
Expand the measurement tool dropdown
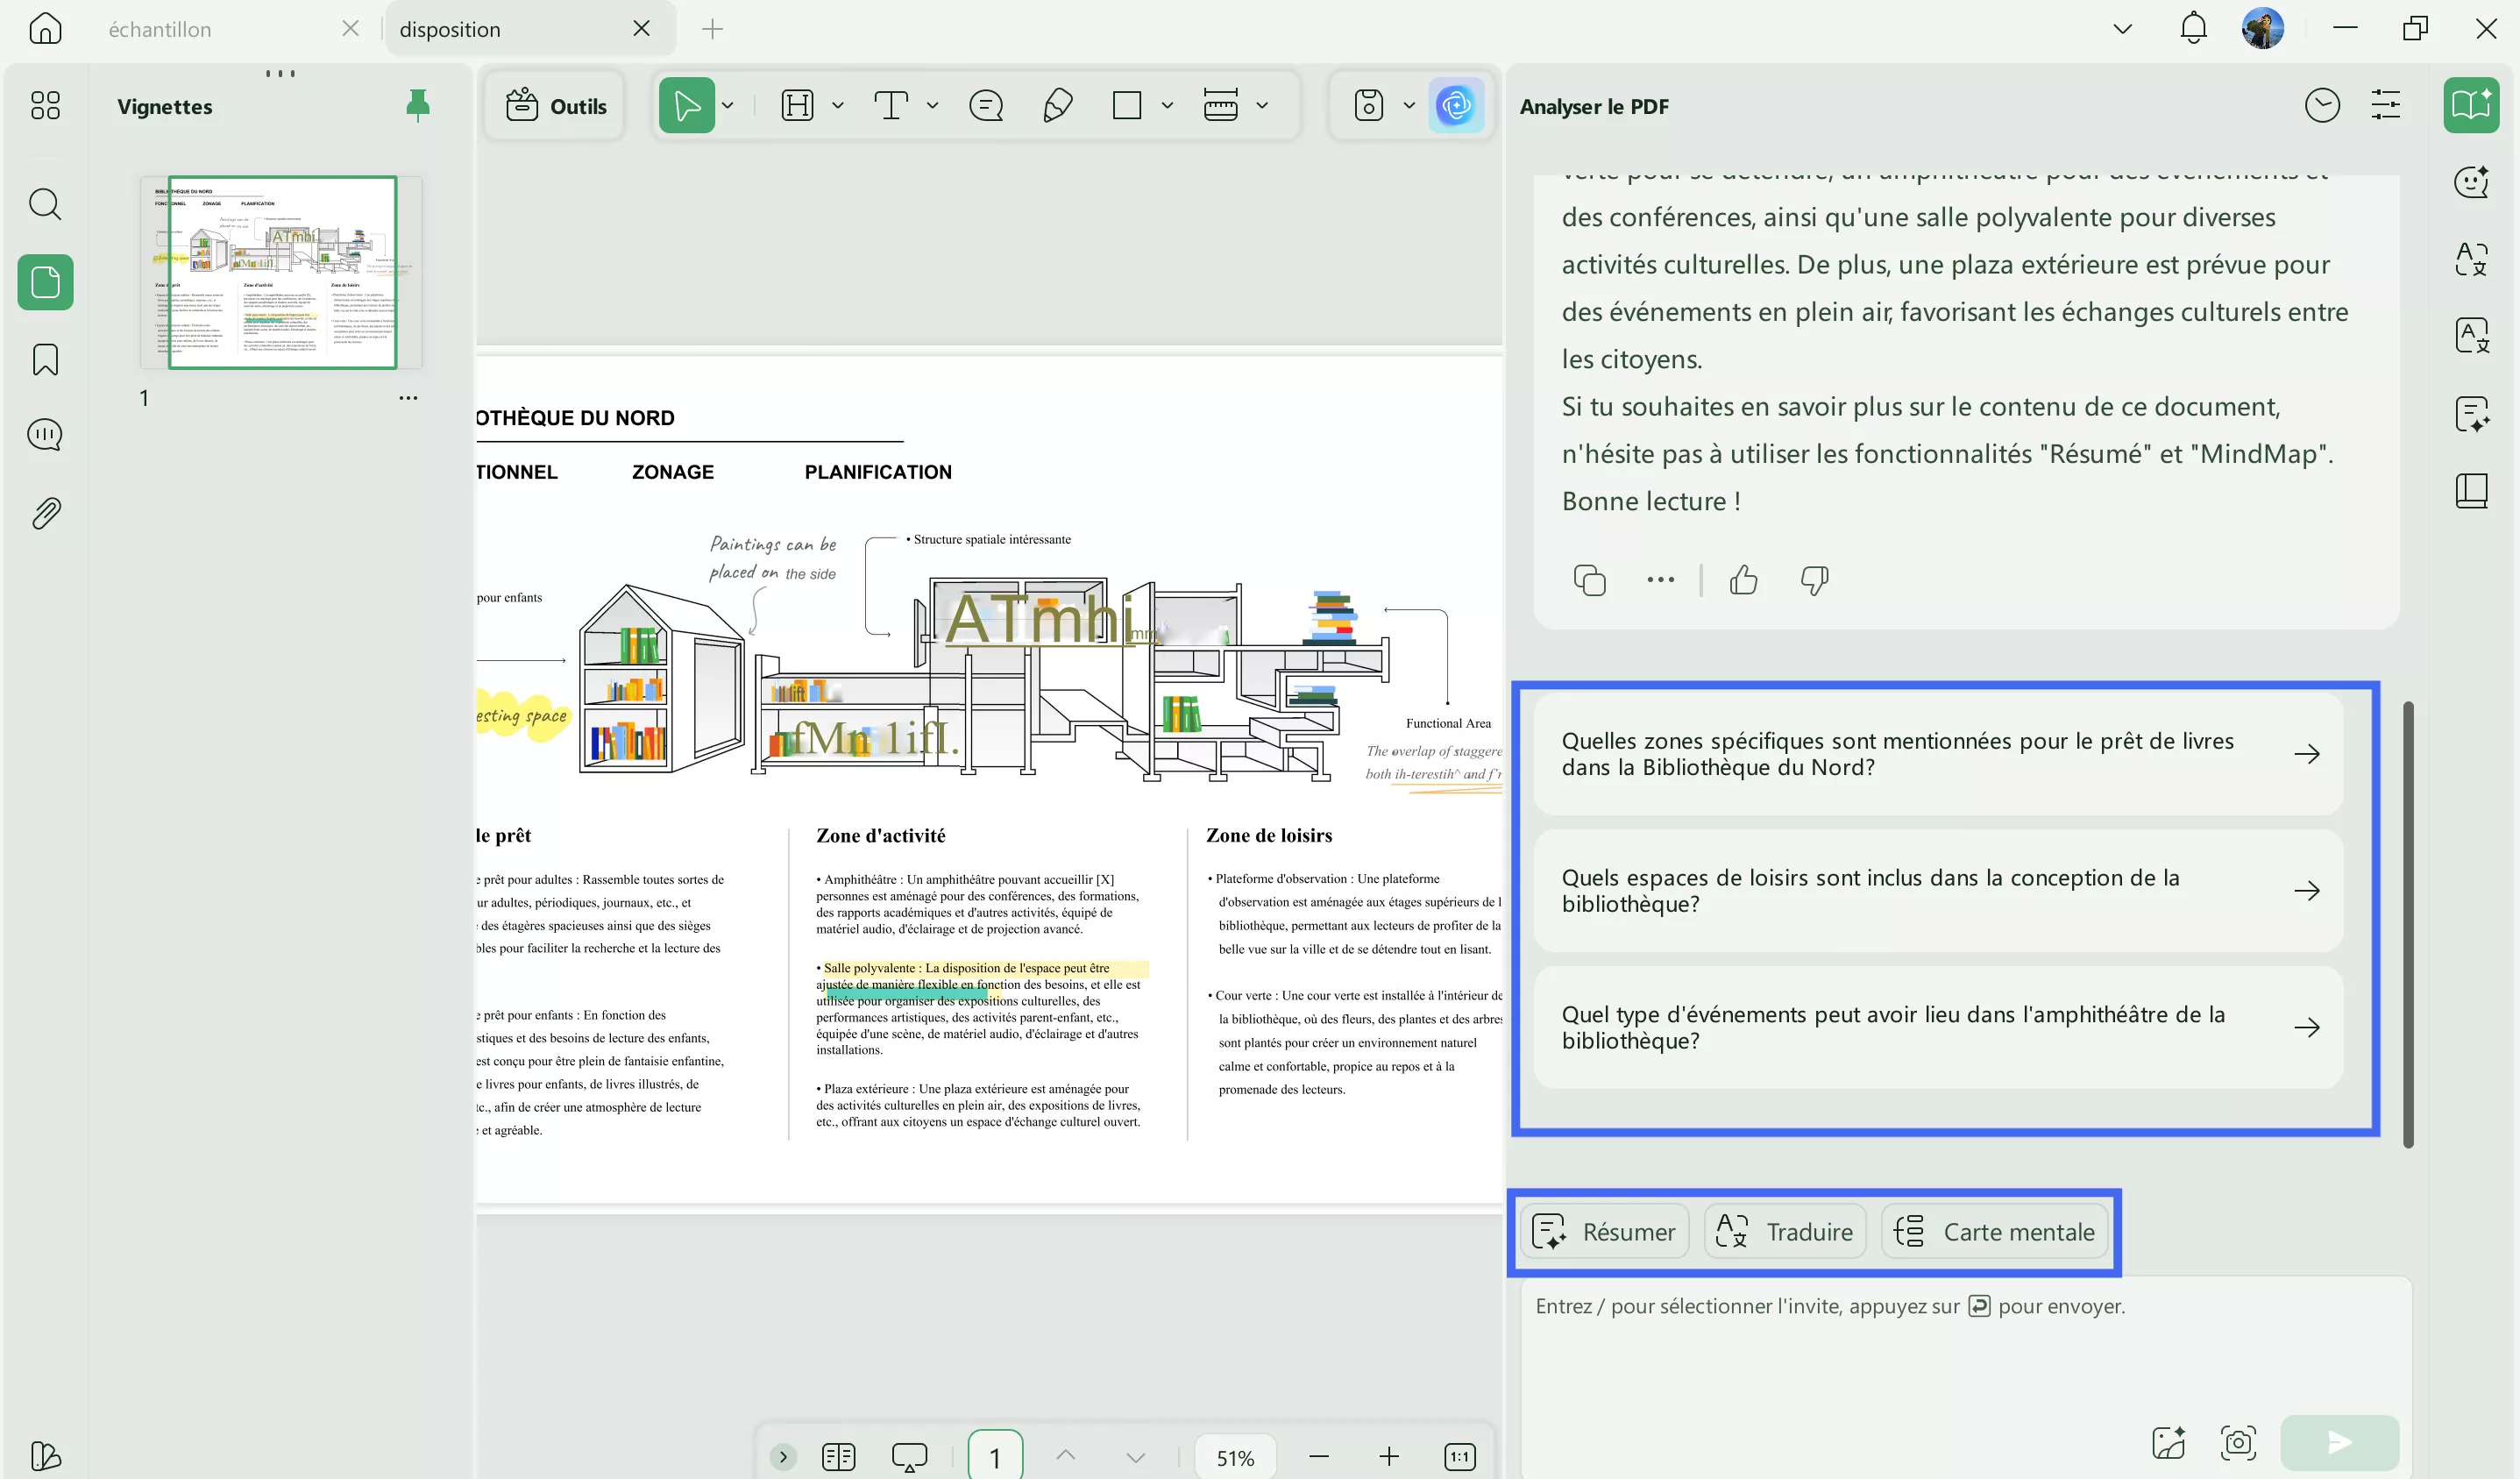click(1263, 104)
